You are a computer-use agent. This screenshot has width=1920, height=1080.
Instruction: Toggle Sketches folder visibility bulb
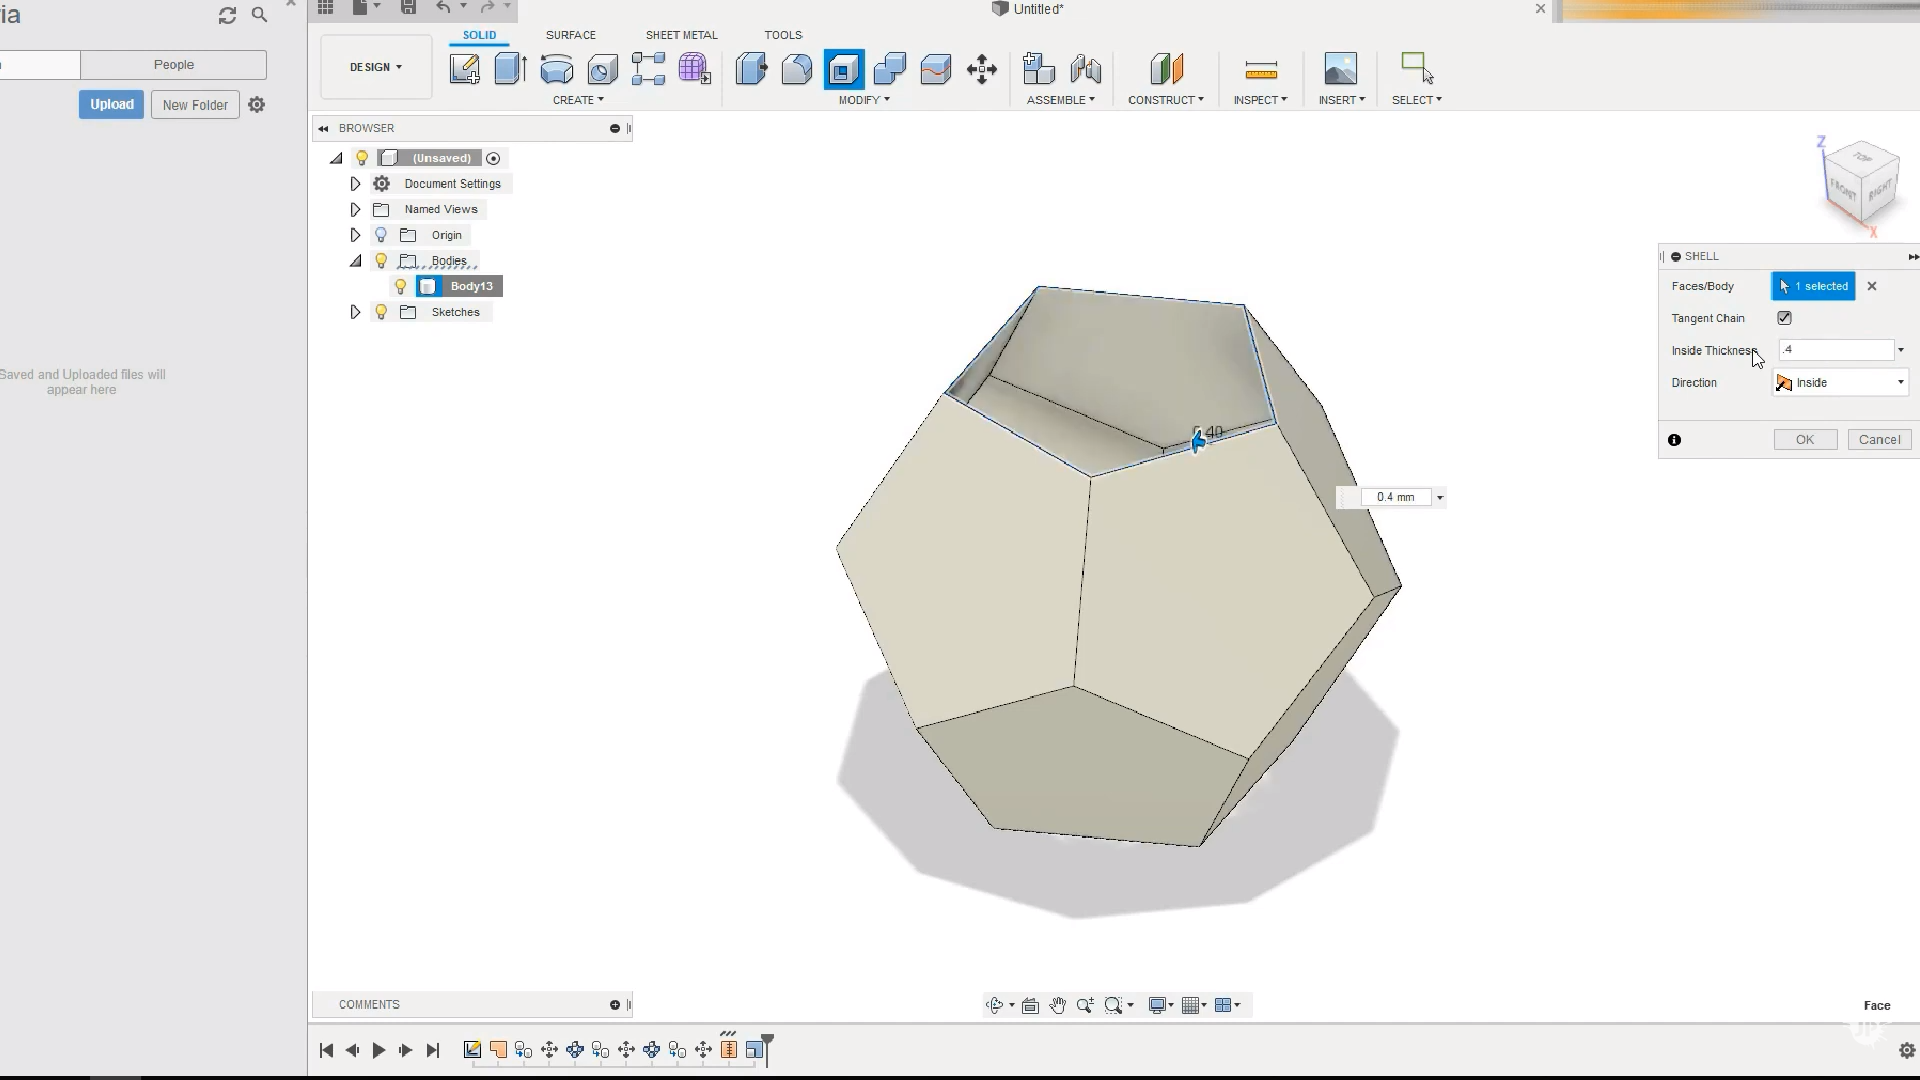tap(381, 312)
